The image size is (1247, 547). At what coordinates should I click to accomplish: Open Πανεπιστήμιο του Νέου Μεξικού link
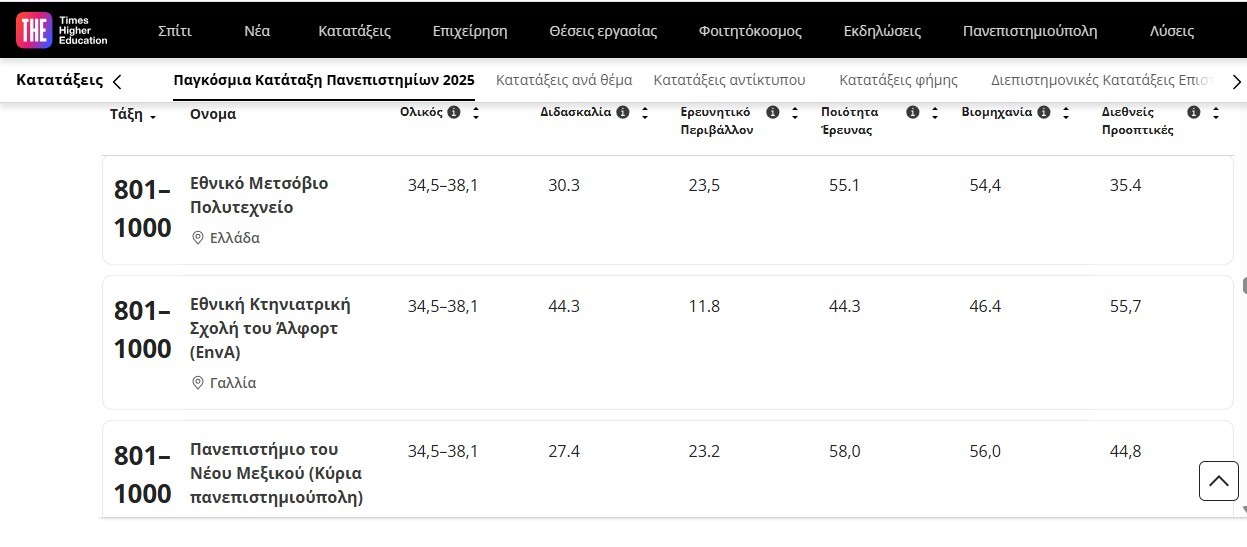point(276,473)
